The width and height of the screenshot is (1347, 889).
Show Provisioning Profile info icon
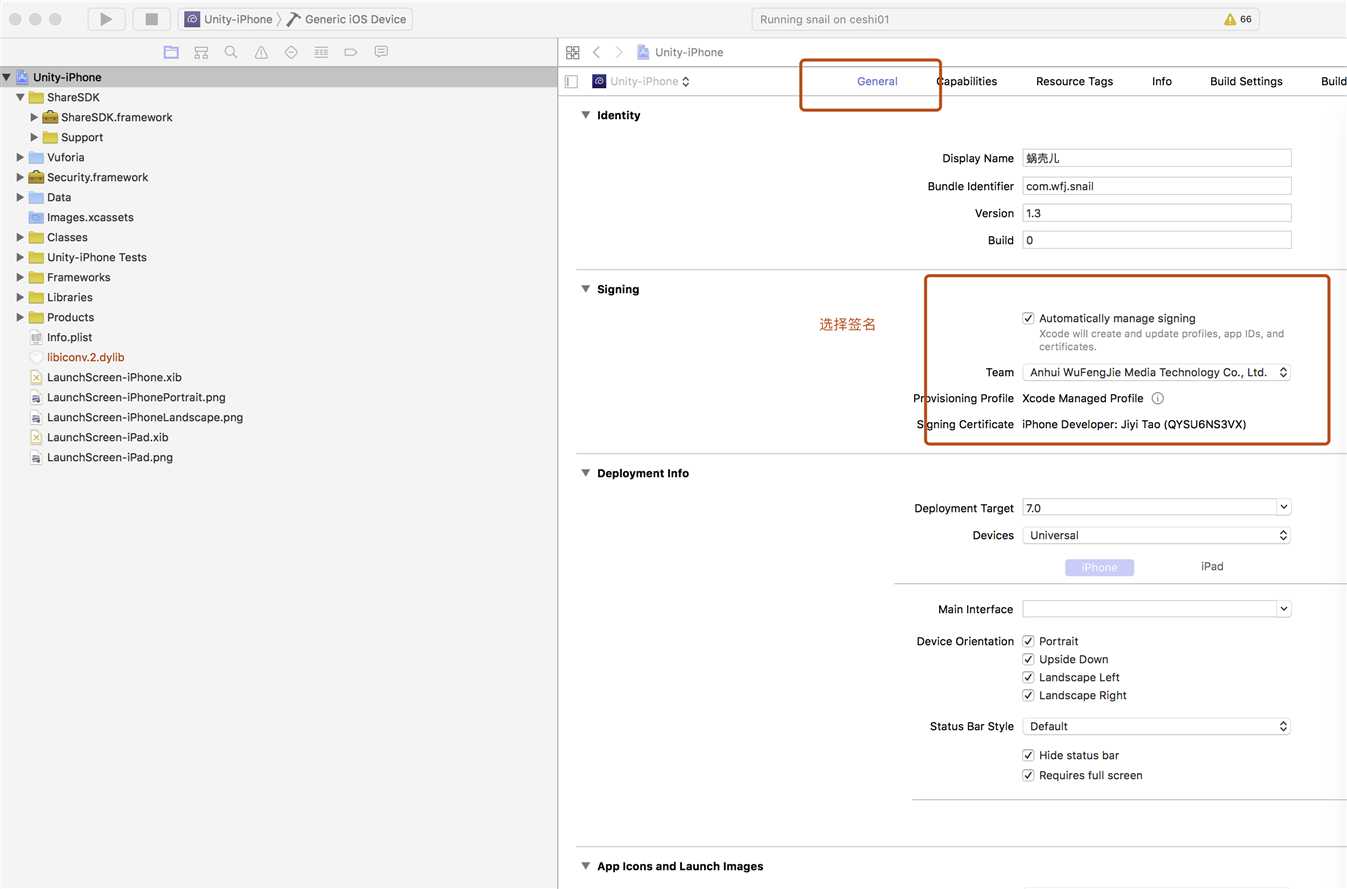(1157, 398)
